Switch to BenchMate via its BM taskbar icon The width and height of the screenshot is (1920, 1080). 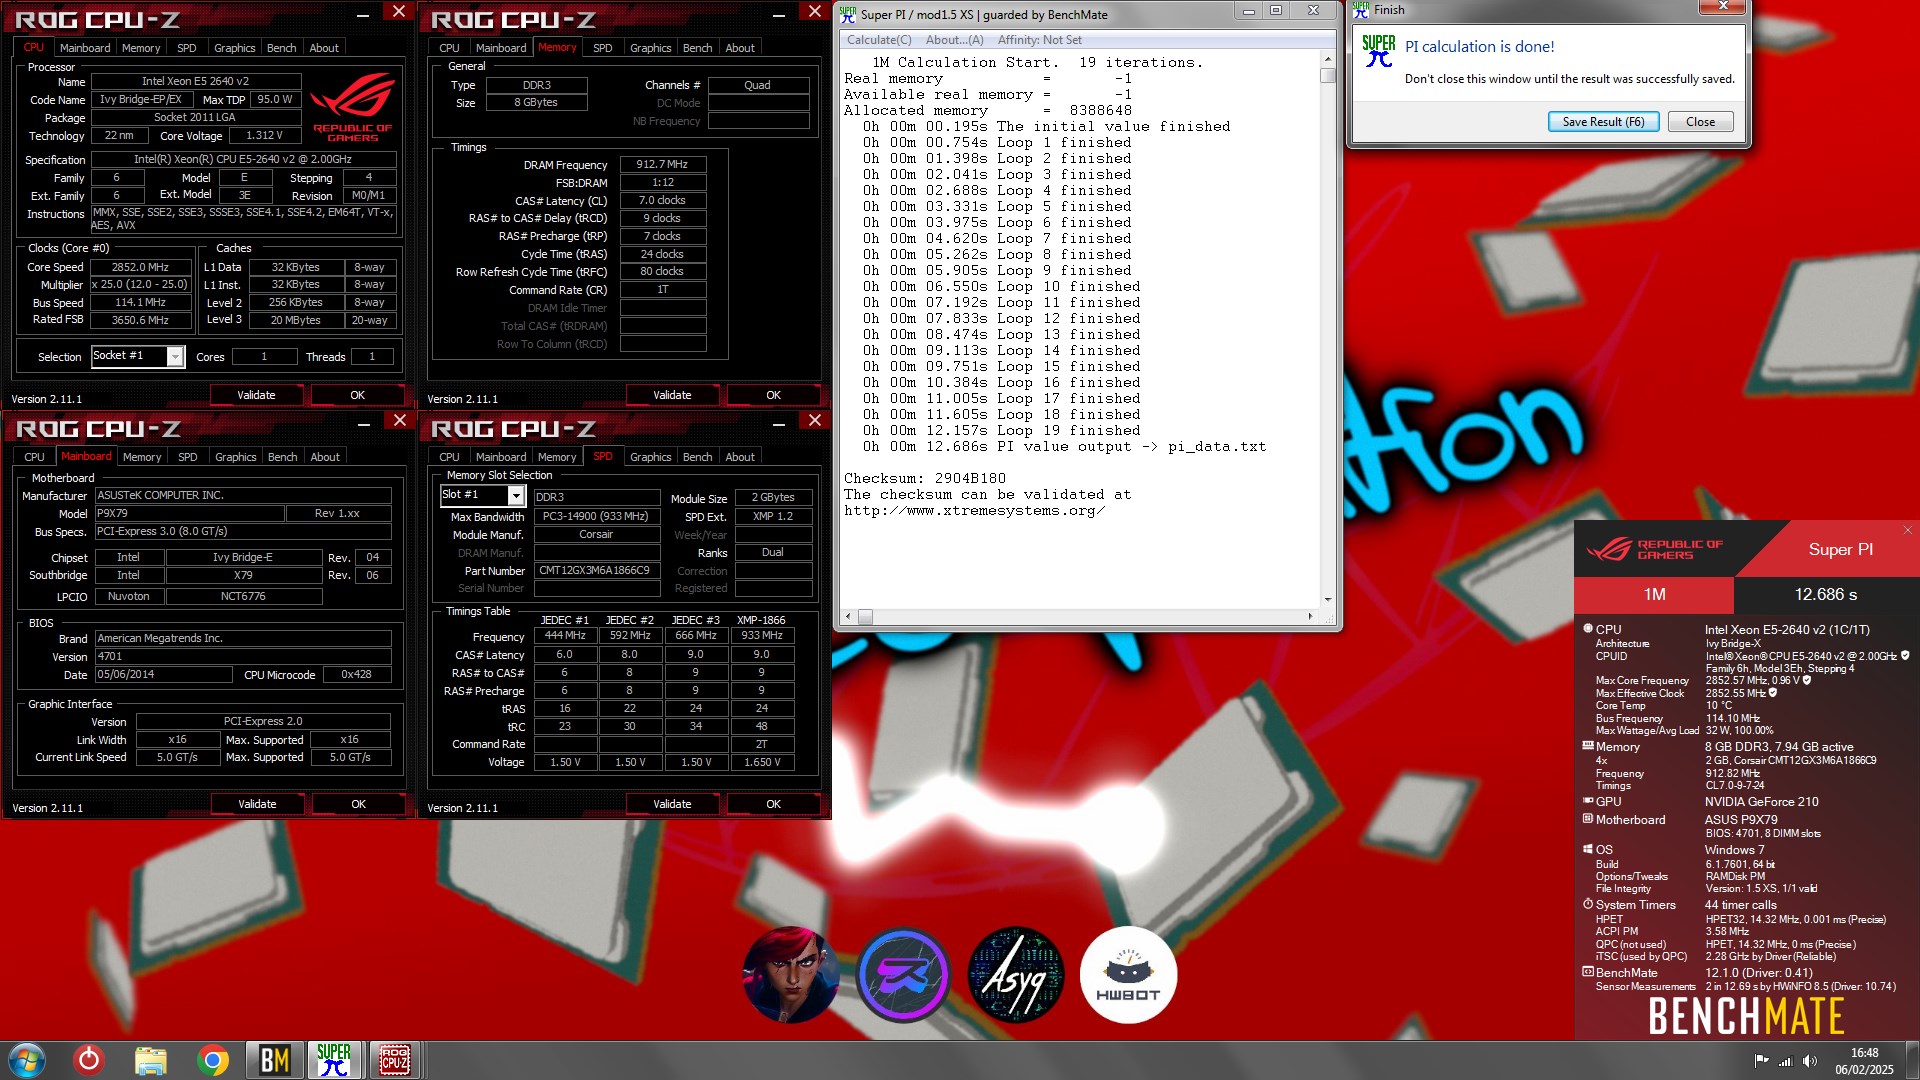click(273, 1060)
